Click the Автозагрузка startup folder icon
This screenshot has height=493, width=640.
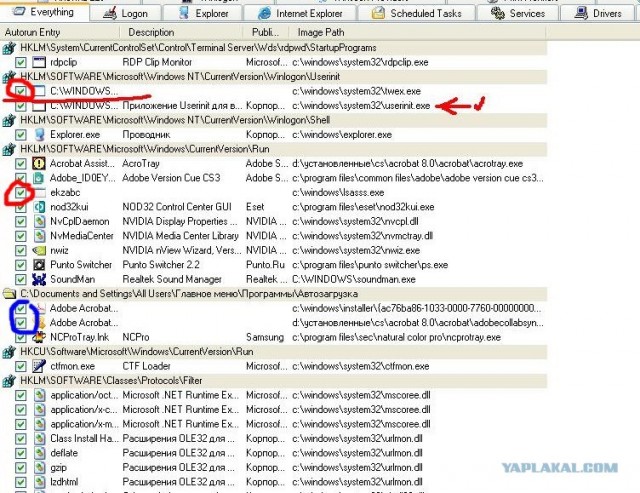(9, 293)
